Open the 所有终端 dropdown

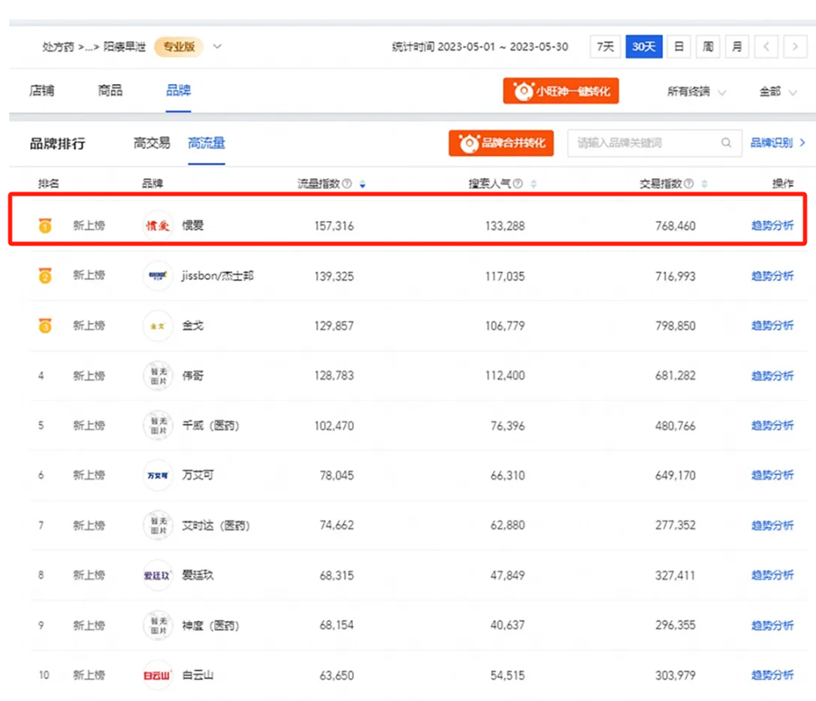pyautogui.click(x=696, y=92)
